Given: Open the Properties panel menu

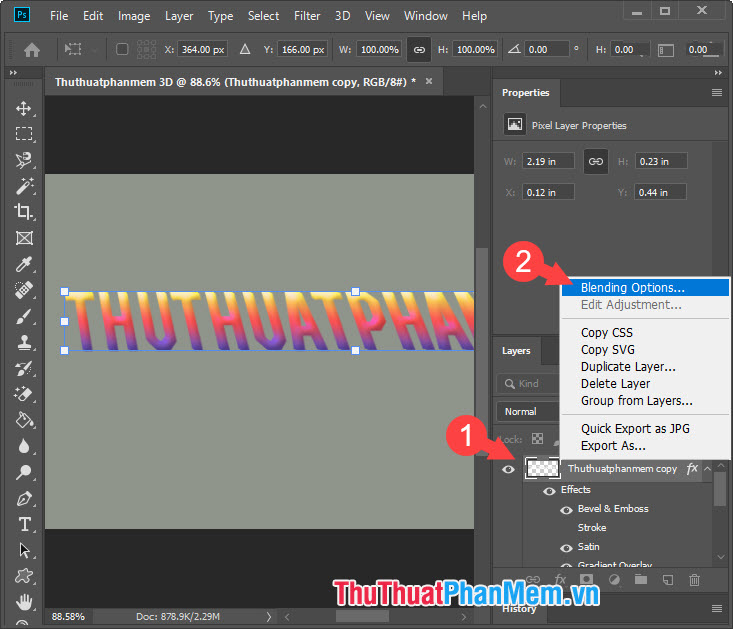Looking at the screenshot, I should coord(717,93).
